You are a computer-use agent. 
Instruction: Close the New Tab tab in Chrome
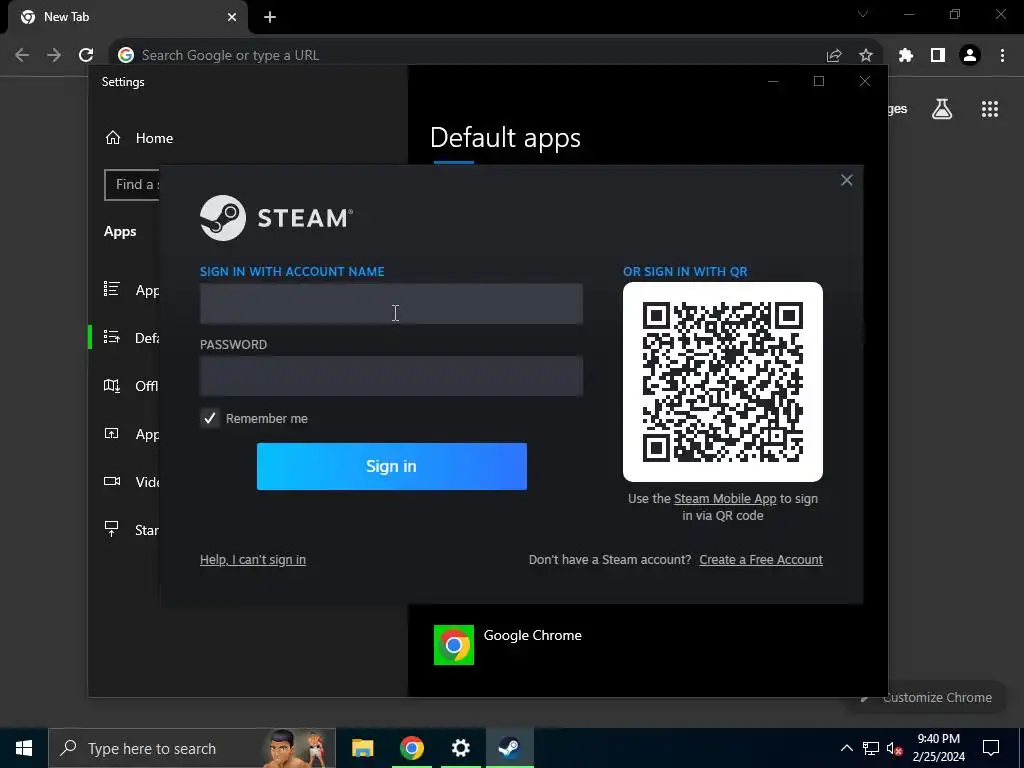click(x=232, y=17)
